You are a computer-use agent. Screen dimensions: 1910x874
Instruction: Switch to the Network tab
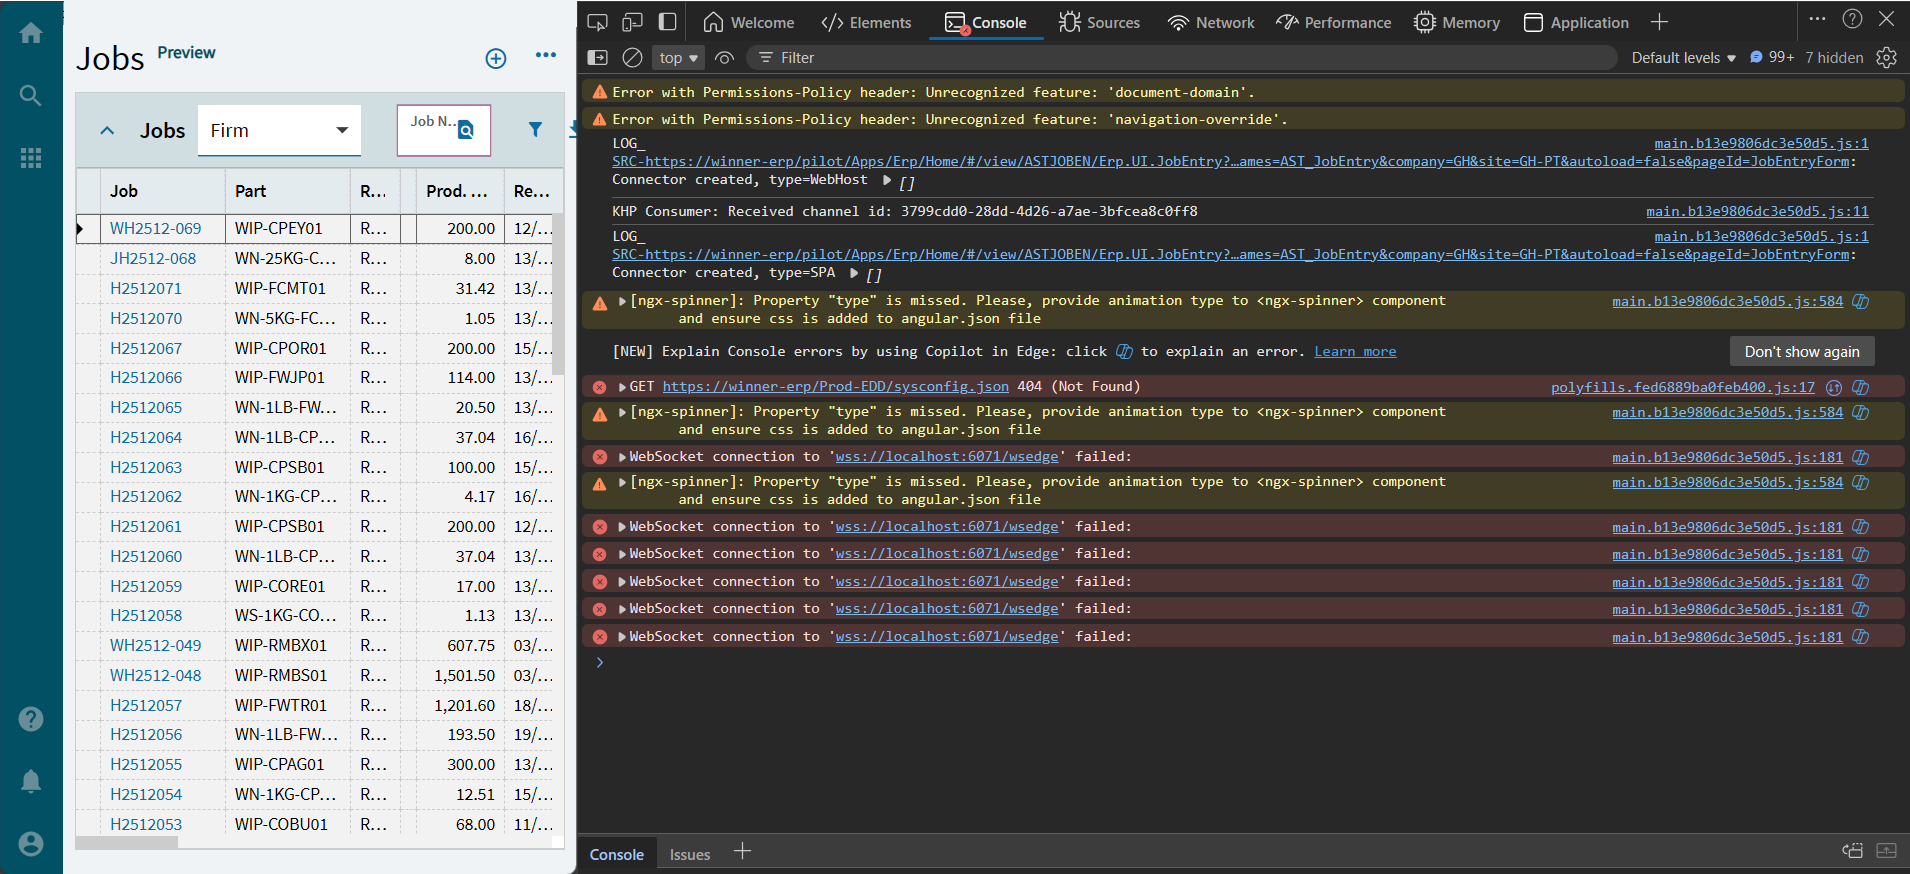[x=1211, y=23]
